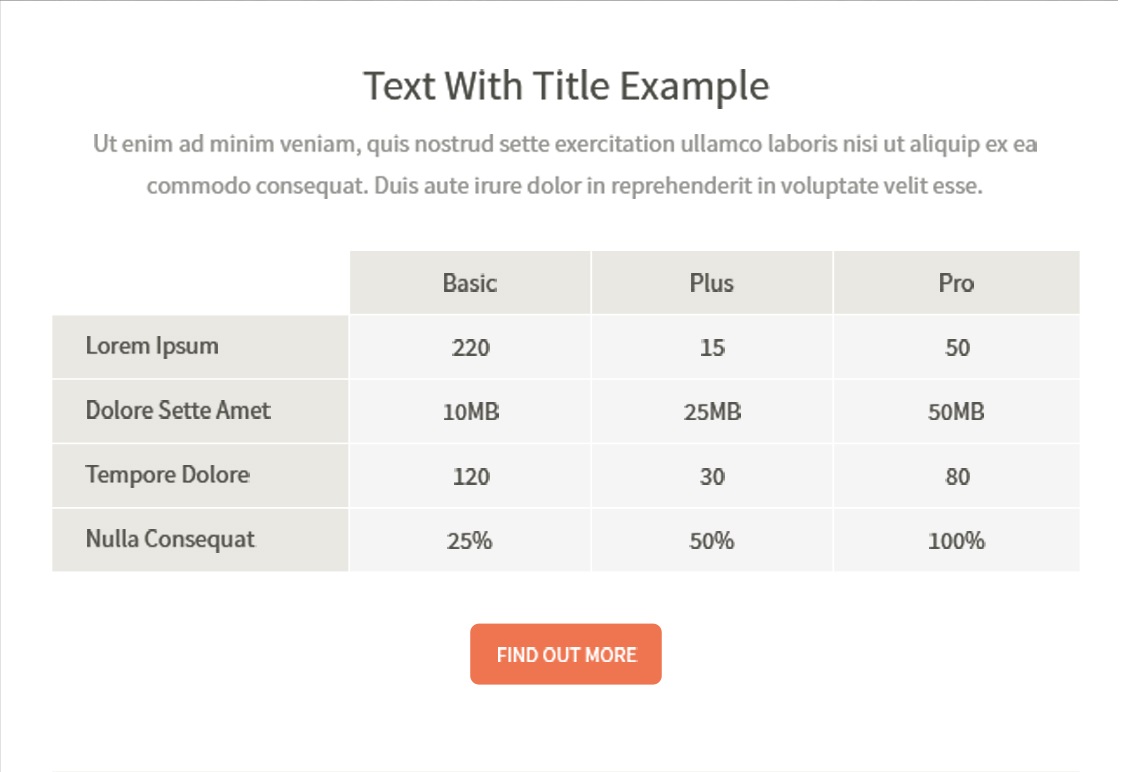Click the Nulla Consequat row label
This screenshot has height=772, width=1141.
point(170,539)
